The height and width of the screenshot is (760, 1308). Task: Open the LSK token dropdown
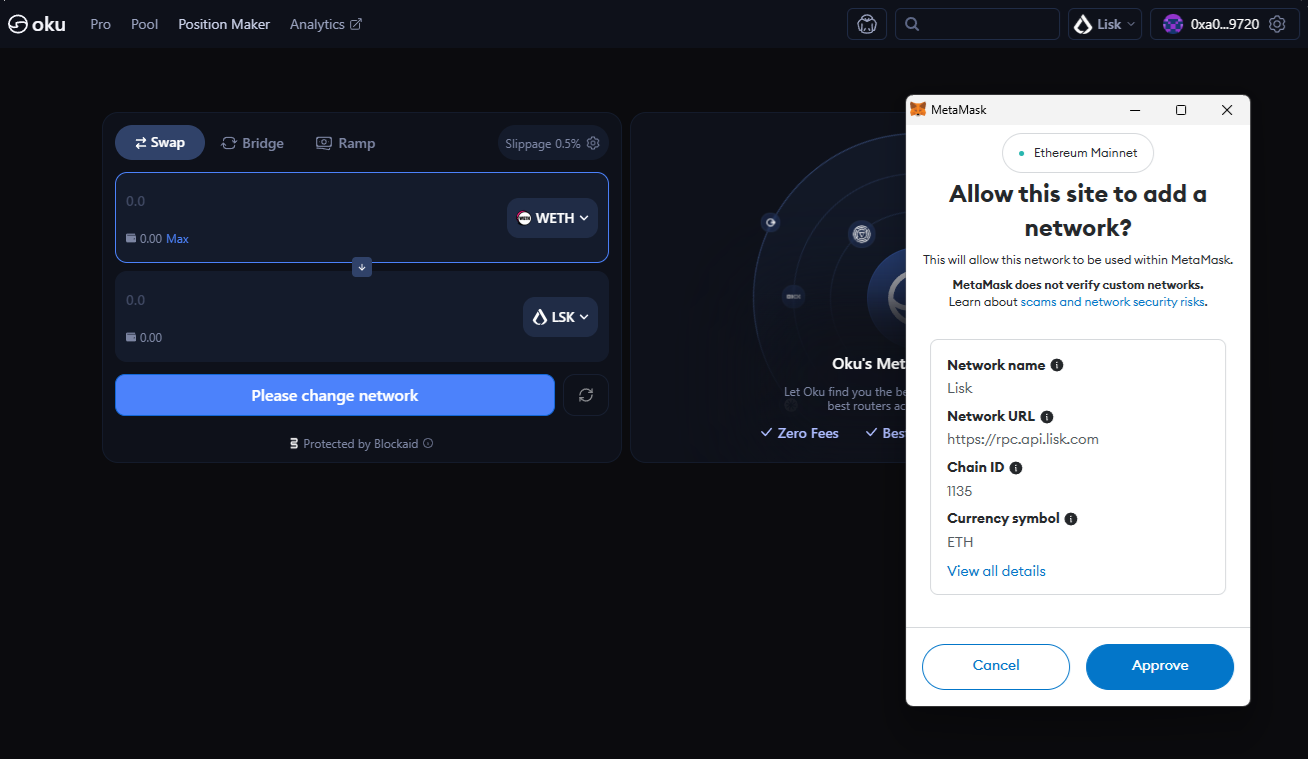(560, 317)
